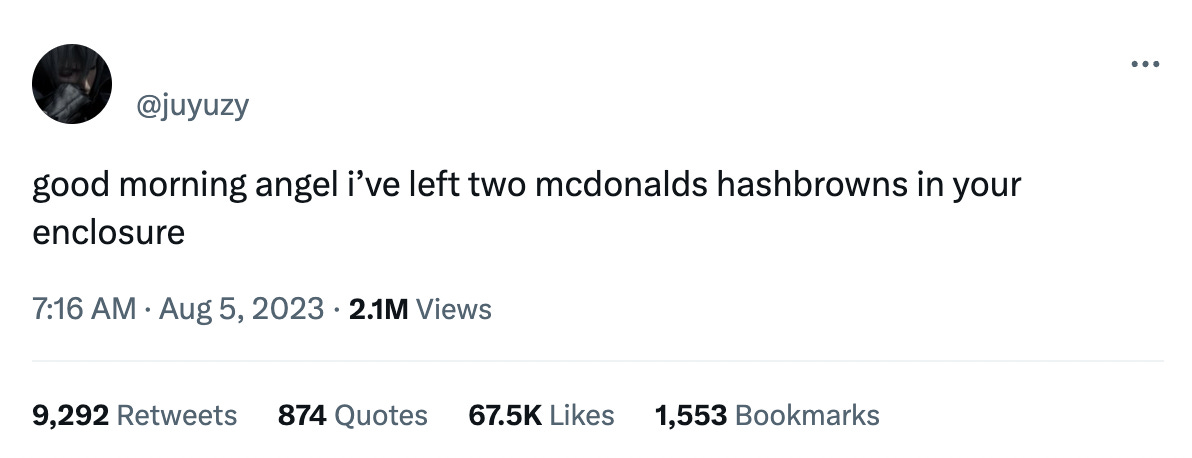This screenshot has width=1192, height=458.
Task: Click the words "mcdonalds hashbrowns" in tweet
Action: coord(721,185)
